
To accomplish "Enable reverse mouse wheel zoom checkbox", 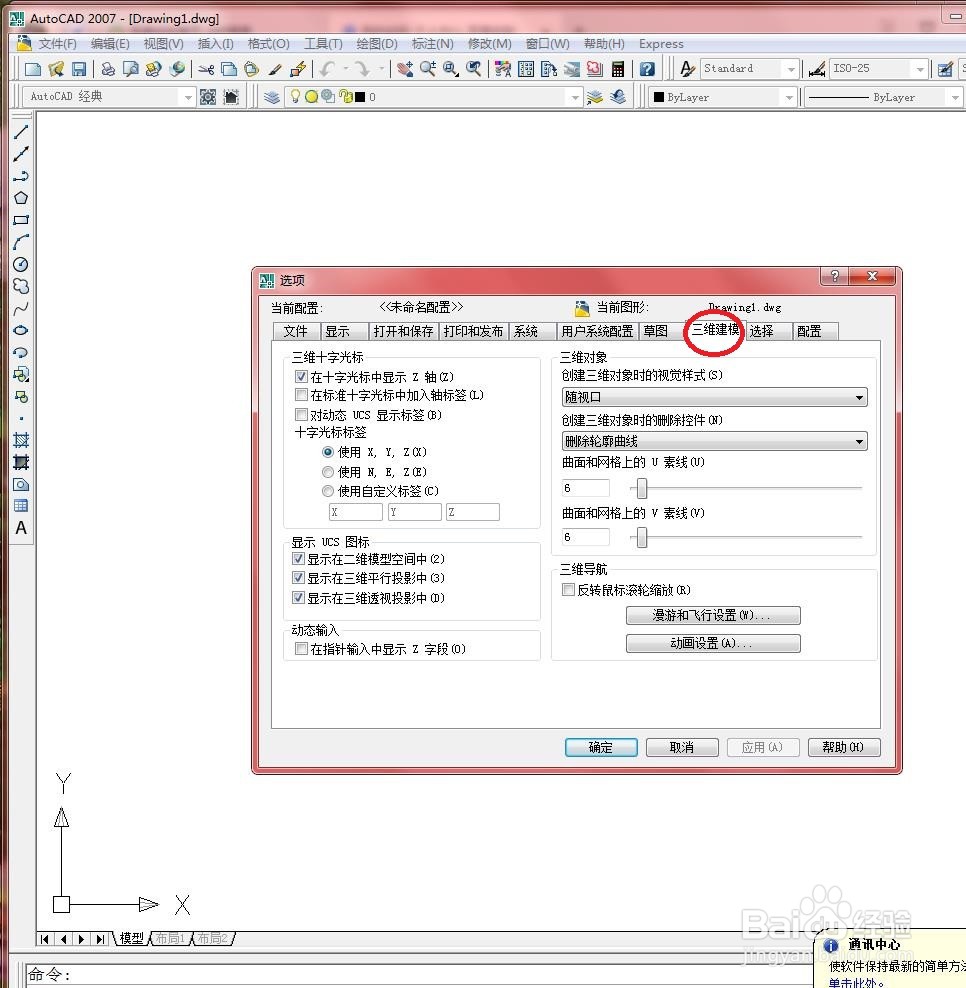I will coord(568,590).
